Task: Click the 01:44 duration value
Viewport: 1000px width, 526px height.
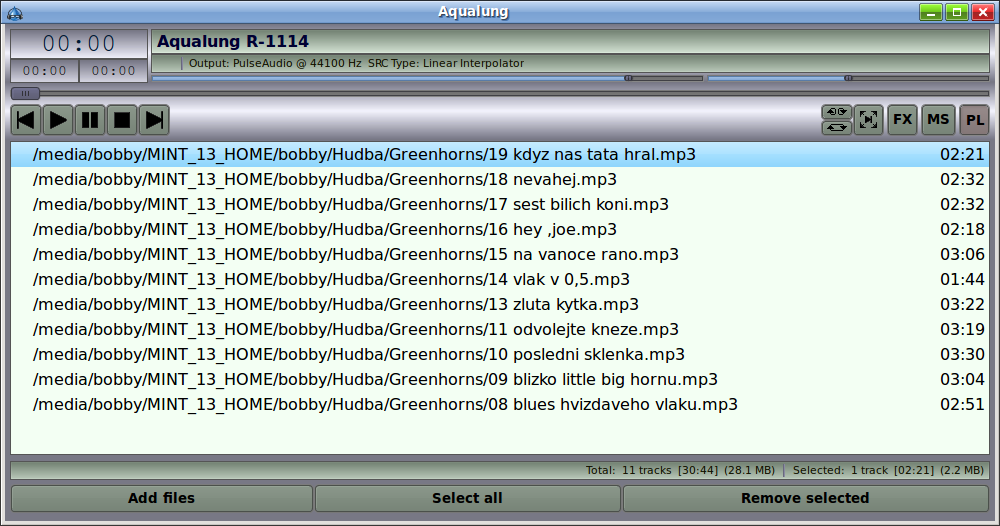Action: tap(962, 279)
